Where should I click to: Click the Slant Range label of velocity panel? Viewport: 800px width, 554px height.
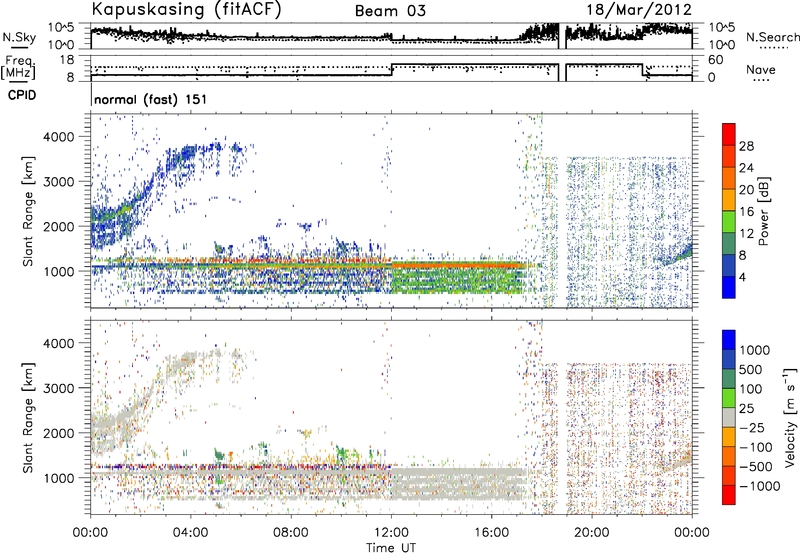tap(28, 417)
